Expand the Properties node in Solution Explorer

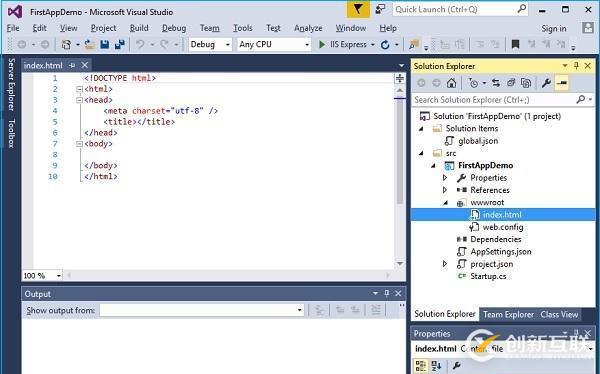click(445, 178)
